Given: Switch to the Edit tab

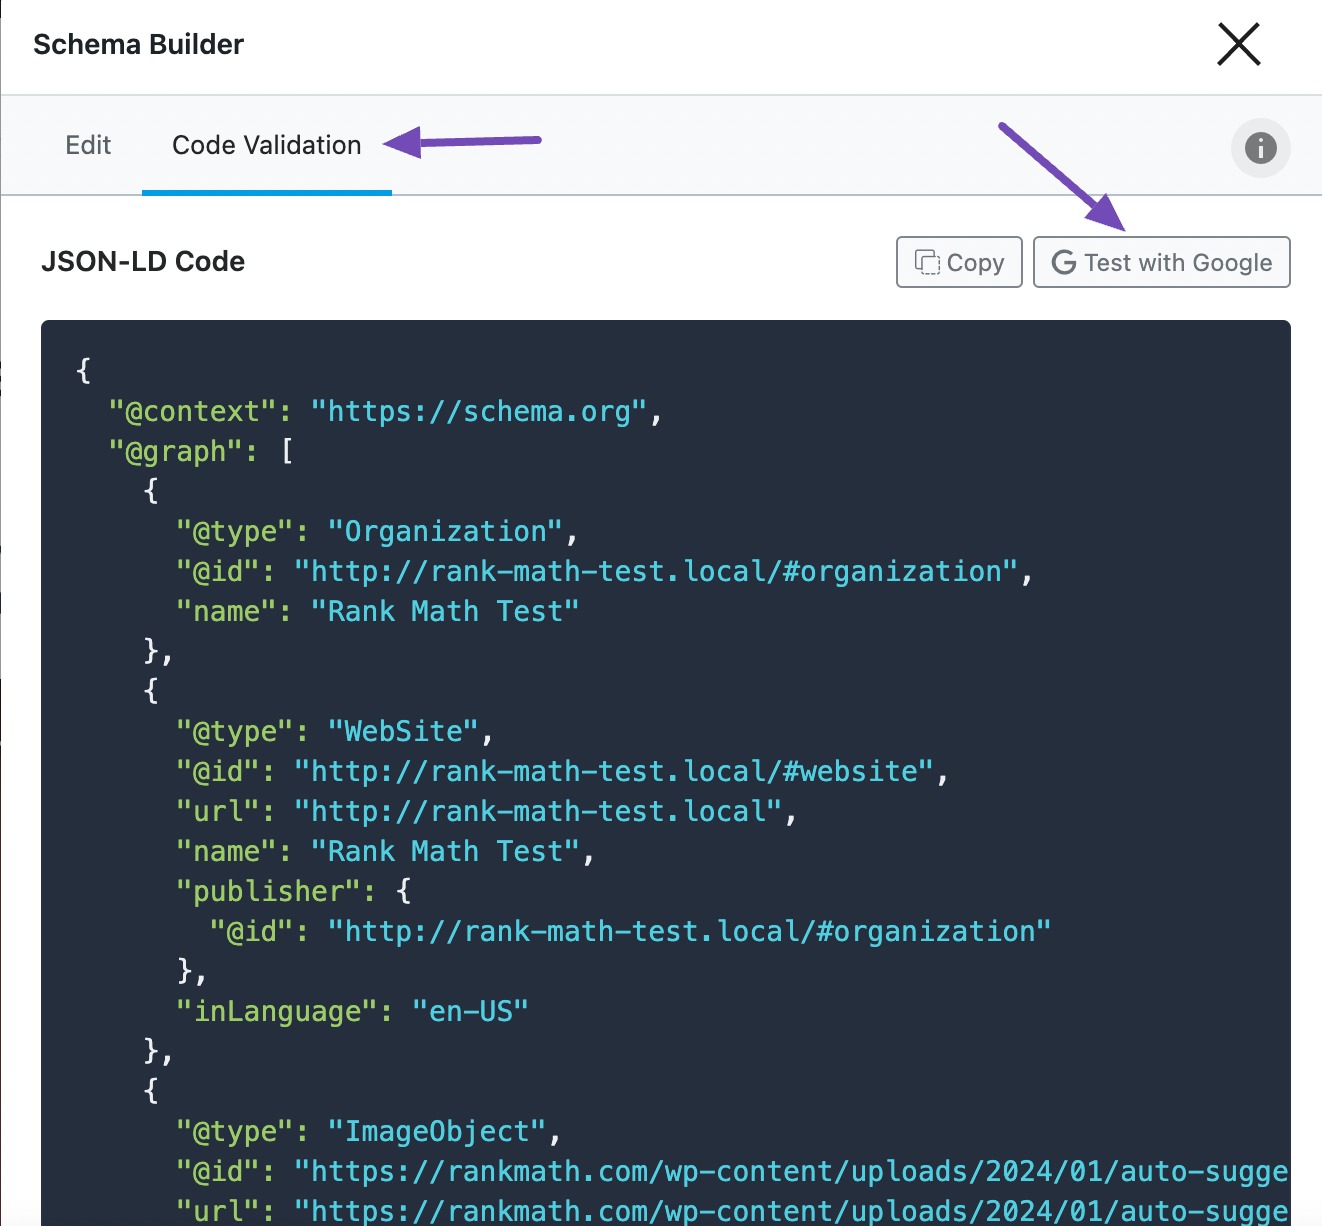Looking at the screenshot, I should (88, 145).
